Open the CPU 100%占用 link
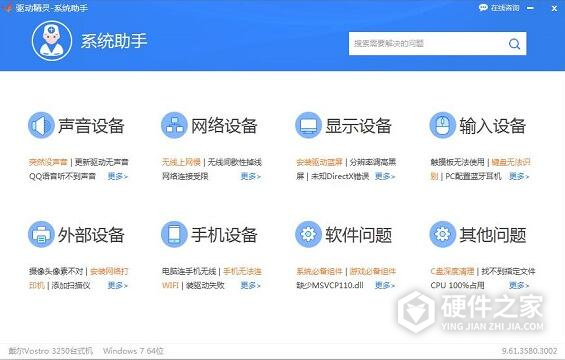 (x=457, y=286)
